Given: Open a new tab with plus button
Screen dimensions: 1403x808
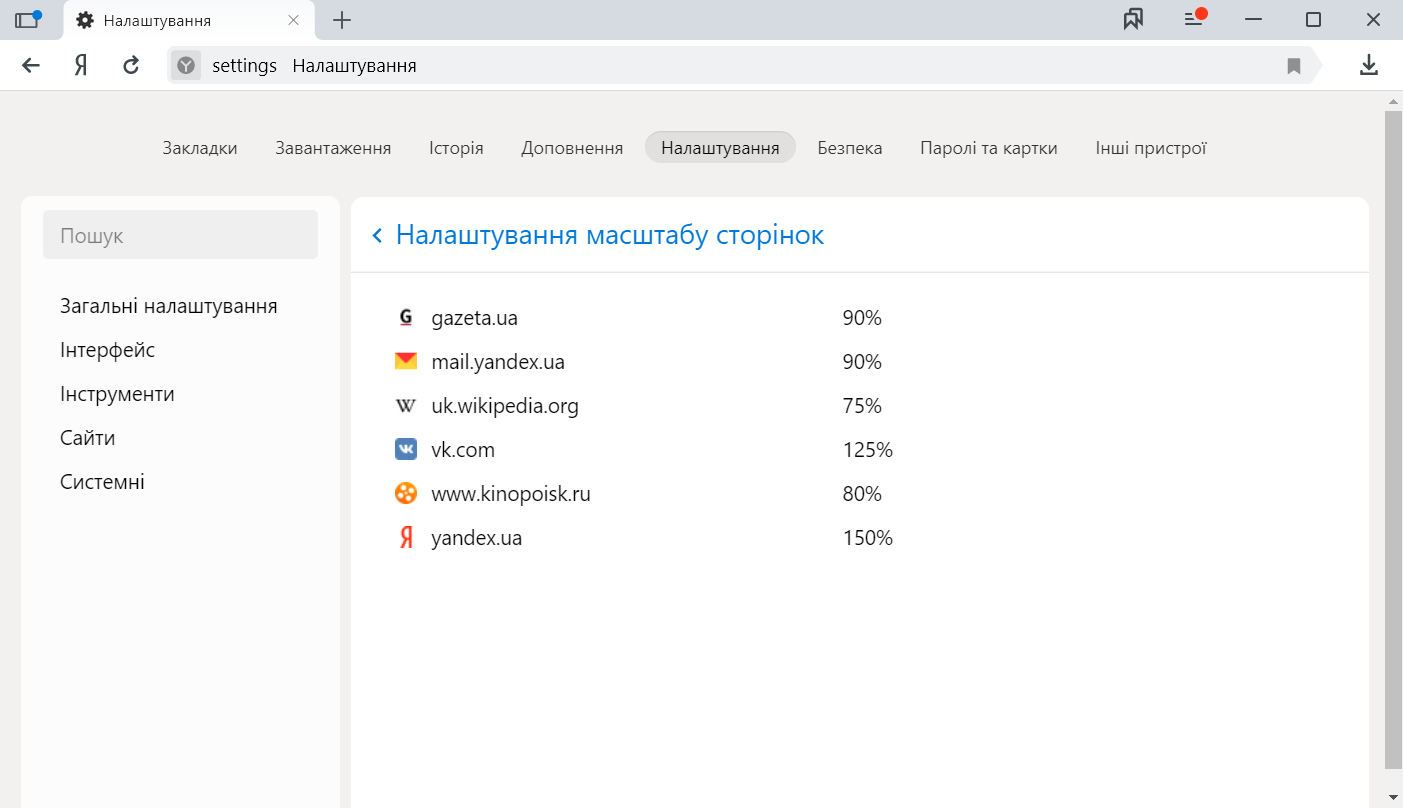Looking at the screenshot, I should click(342, 20).
